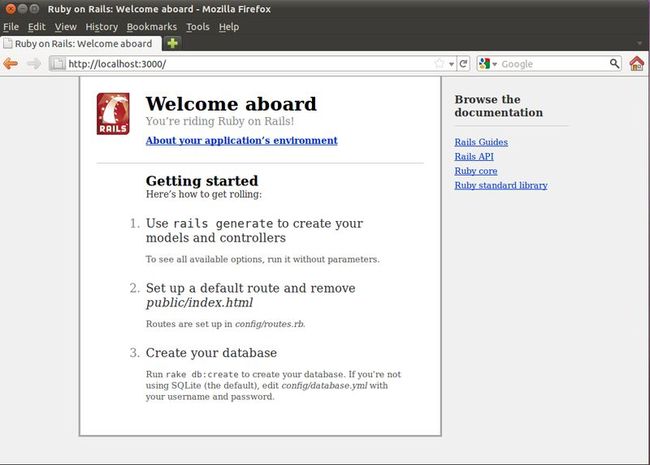Open 'About your application's environment' link
The image size is (650, 465).
coord(241,140)
